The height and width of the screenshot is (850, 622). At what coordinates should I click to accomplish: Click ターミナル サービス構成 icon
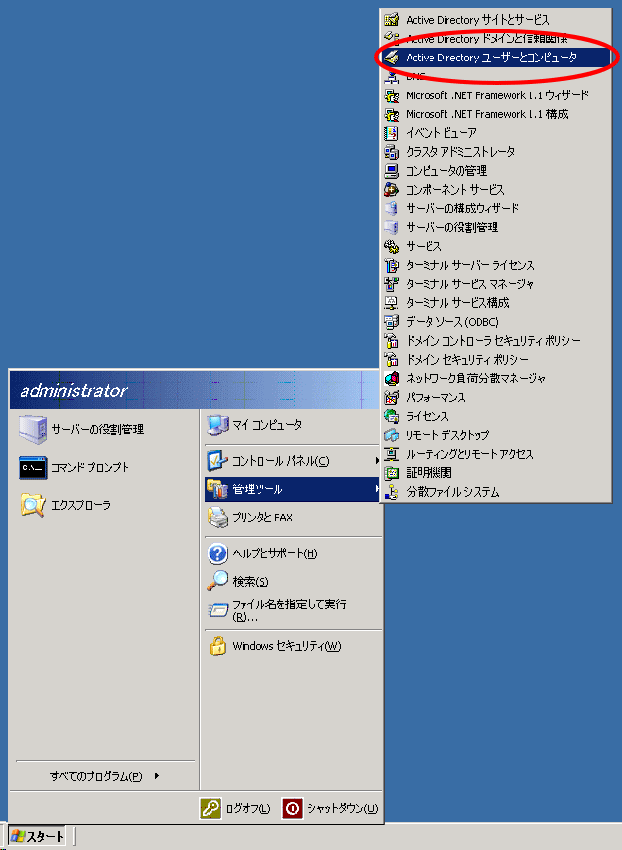(392, 303)
